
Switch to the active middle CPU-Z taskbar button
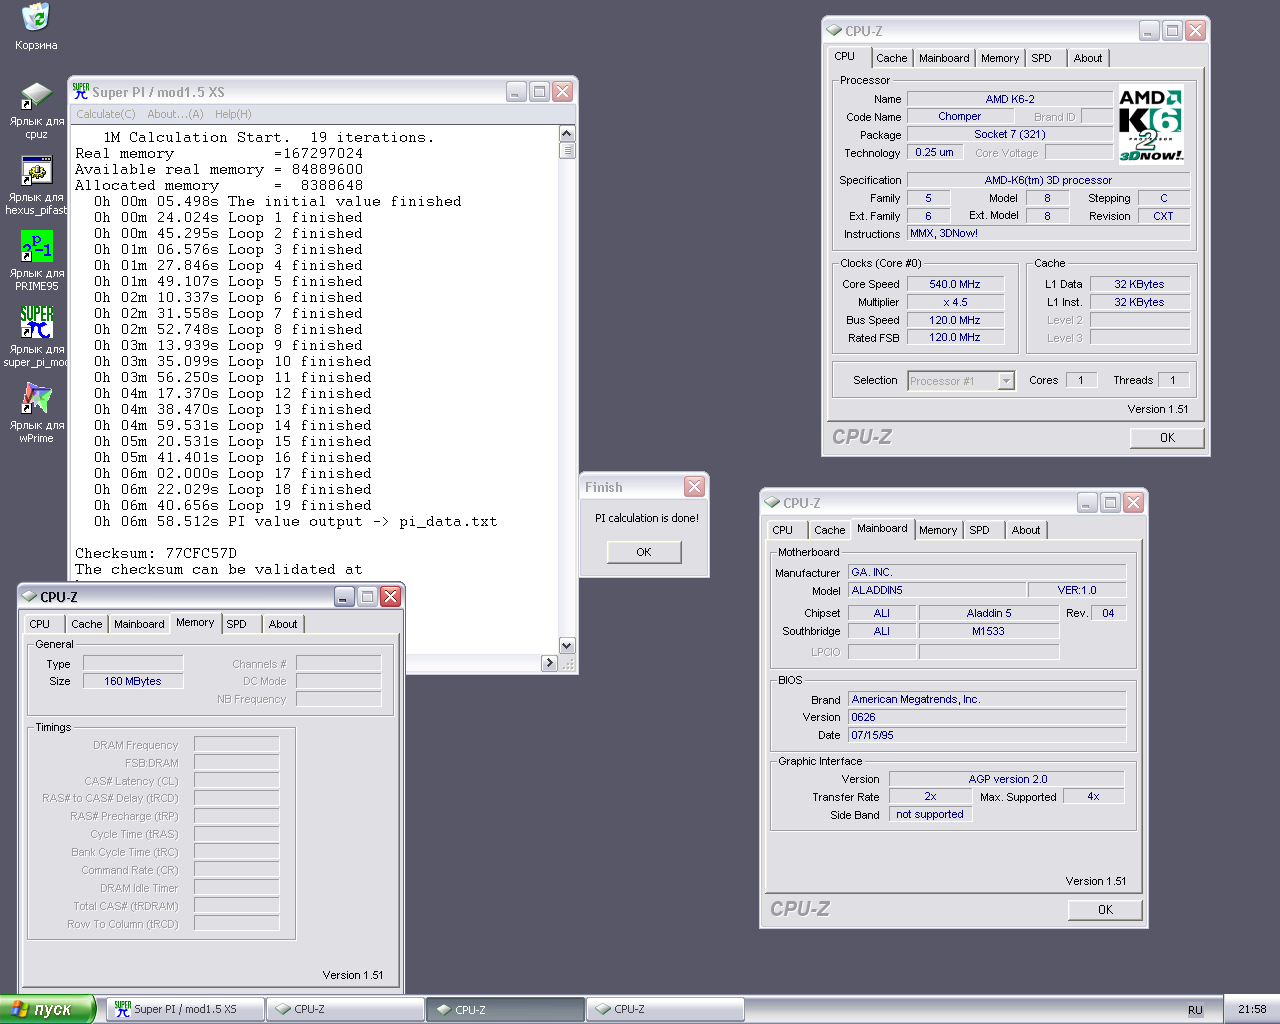tap(505, 1009)
